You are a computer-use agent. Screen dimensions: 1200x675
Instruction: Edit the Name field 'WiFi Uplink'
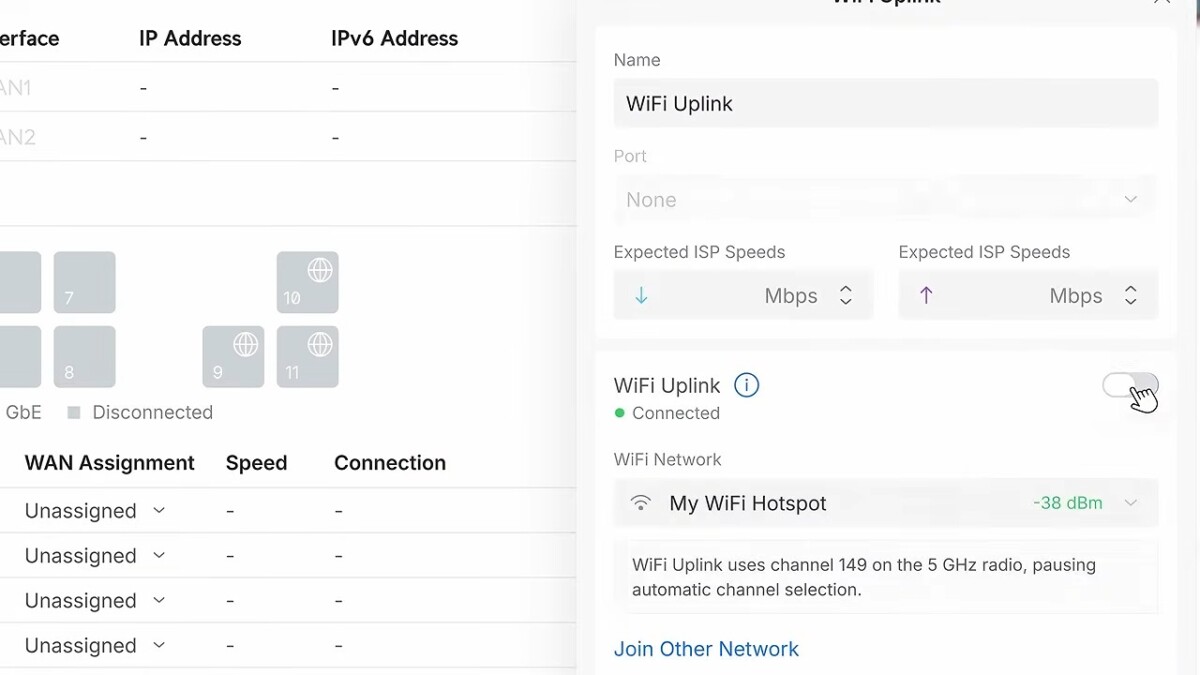click(x=886, y=104)
